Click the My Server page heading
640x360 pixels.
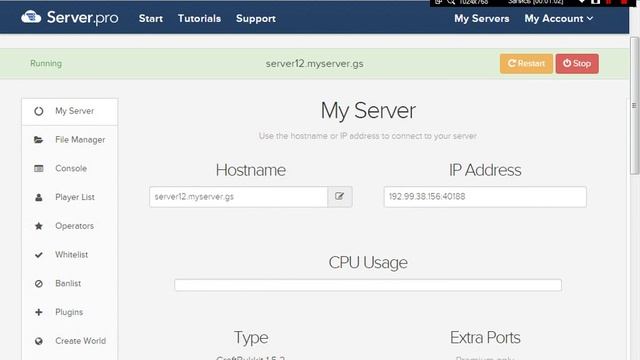coord(368,111)
